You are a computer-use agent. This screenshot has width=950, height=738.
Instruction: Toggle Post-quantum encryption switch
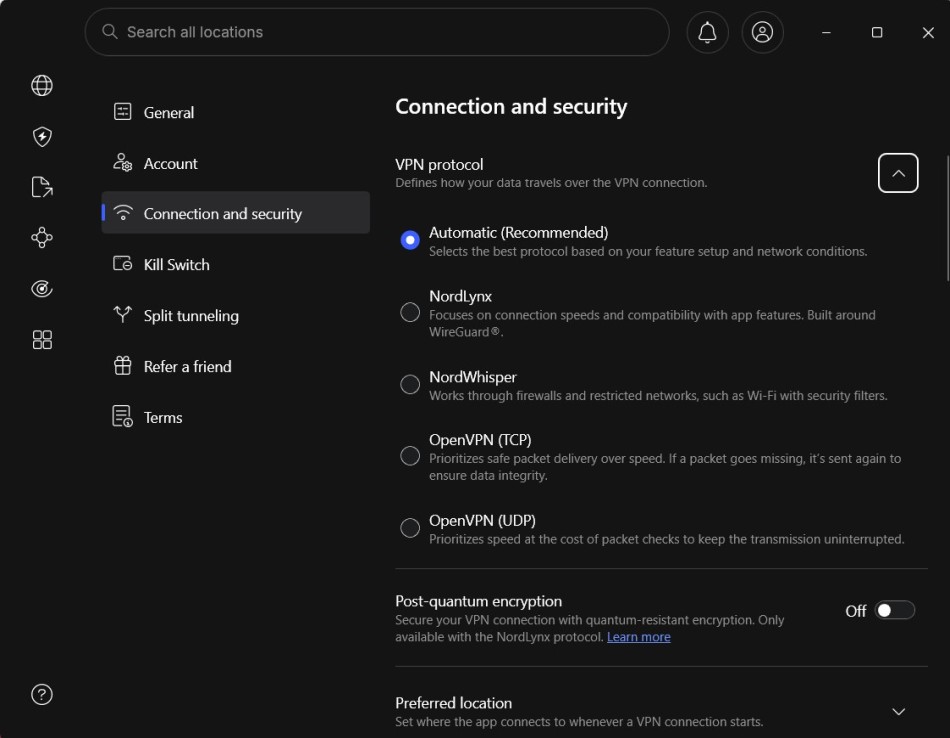tap(895, 610)
